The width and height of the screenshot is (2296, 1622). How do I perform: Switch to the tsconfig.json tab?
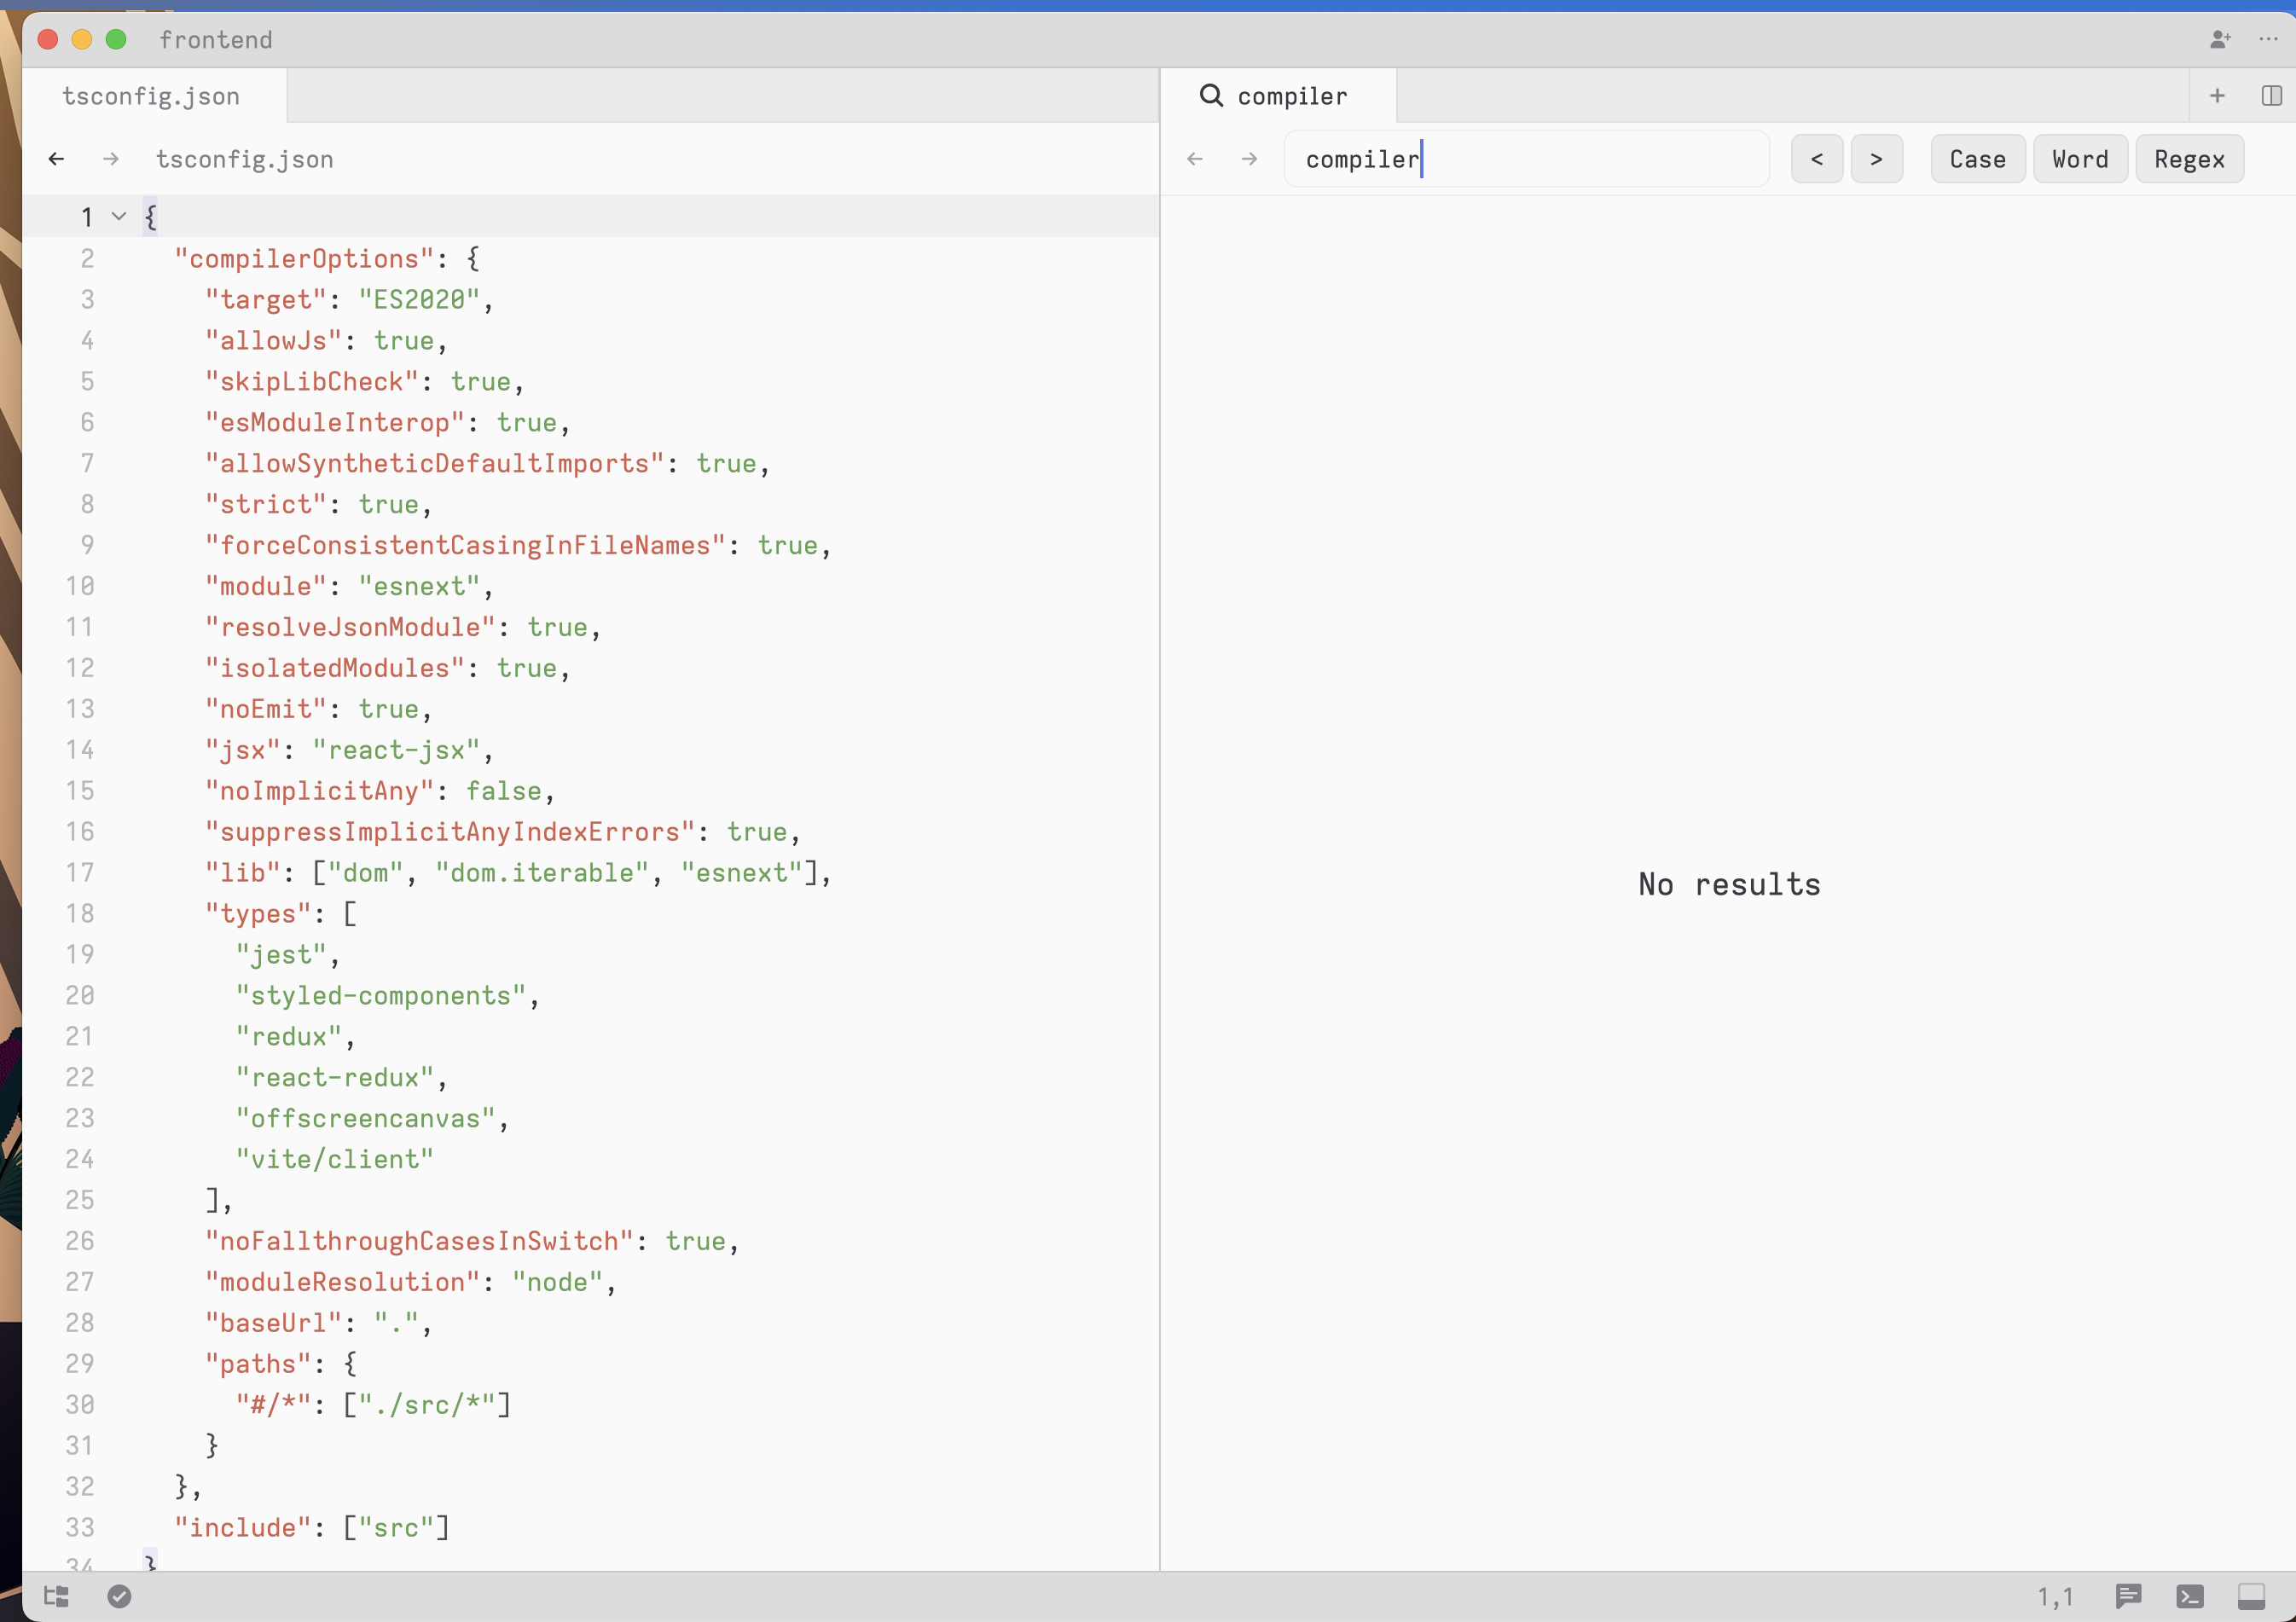(151, 95)
